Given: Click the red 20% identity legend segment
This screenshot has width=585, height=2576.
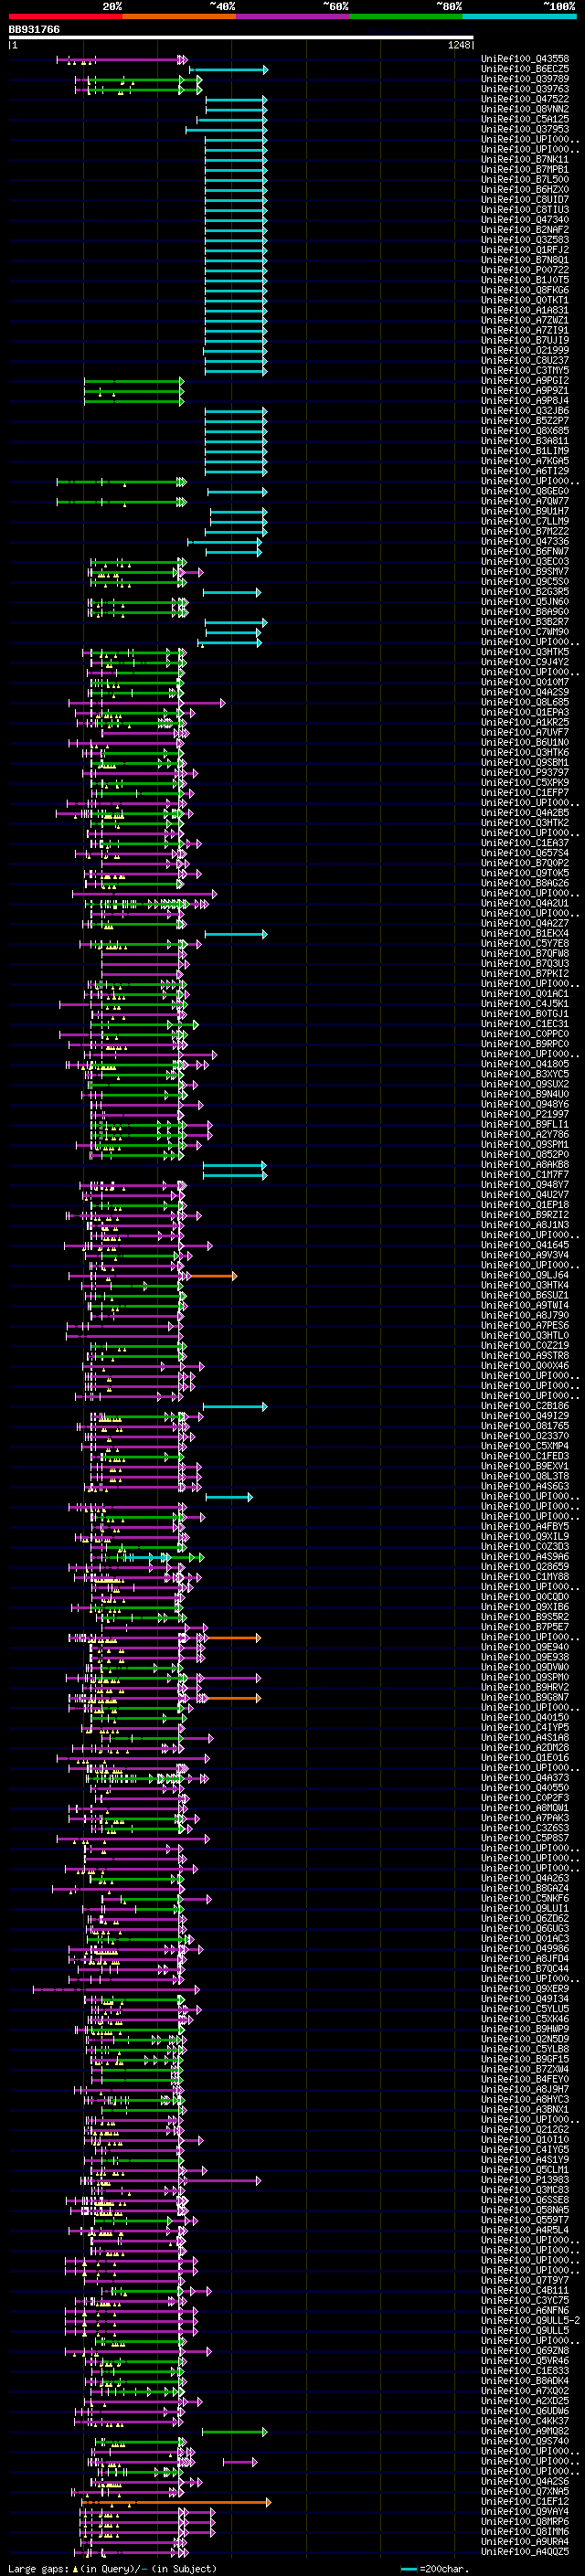Looking at the screenshot, I should 65,17.
